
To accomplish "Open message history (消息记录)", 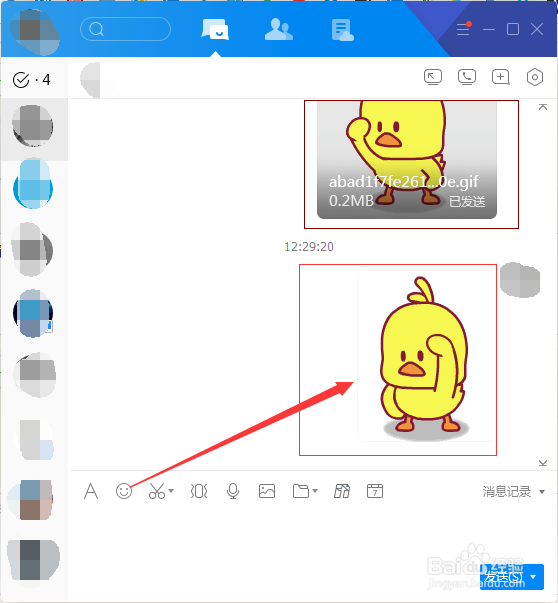I will (x=507, y=491).
